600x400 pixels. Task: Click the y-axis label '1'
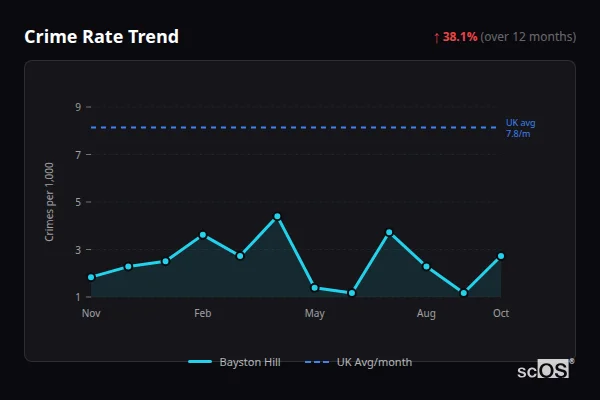(78, 297)
